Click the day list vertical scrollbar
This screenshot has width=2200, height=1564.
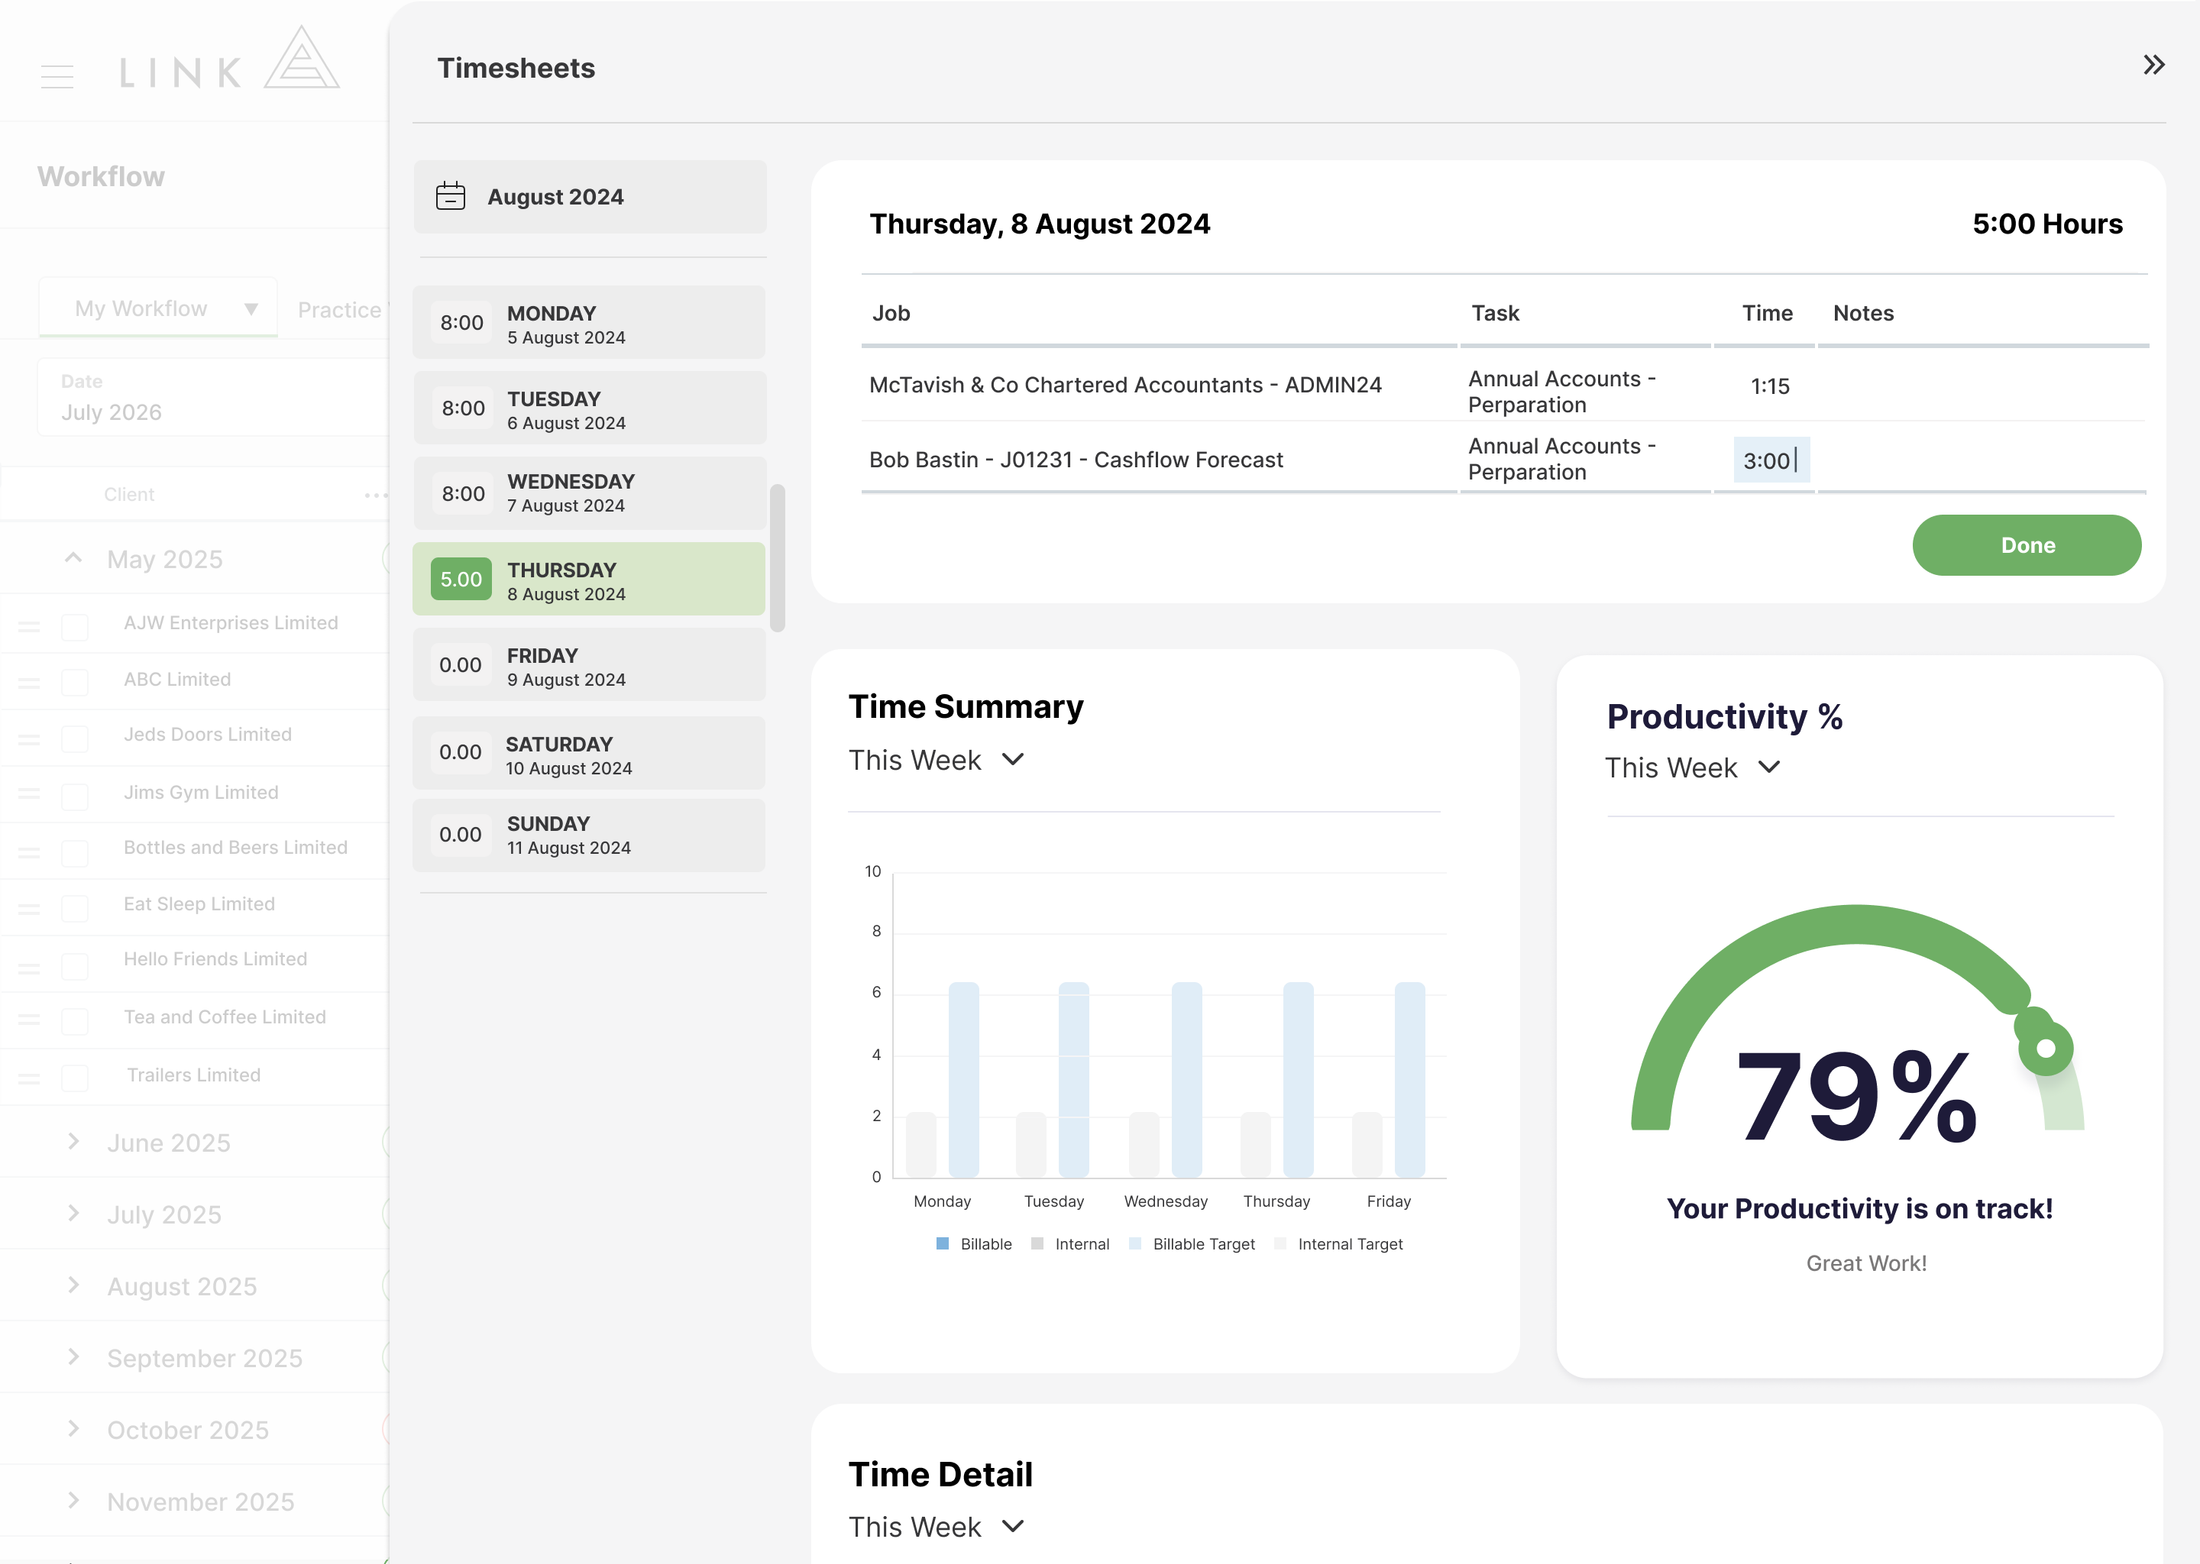click(777, 558)
